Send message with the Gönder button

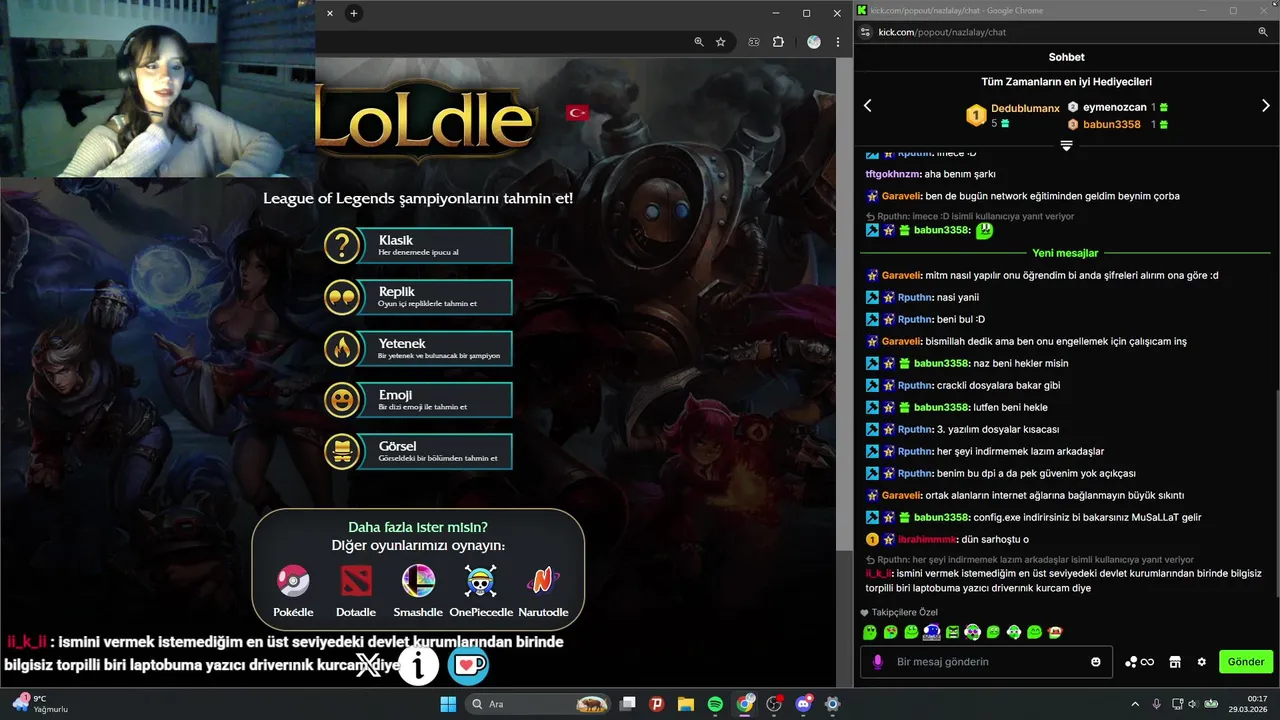[x=1246, y=662]
